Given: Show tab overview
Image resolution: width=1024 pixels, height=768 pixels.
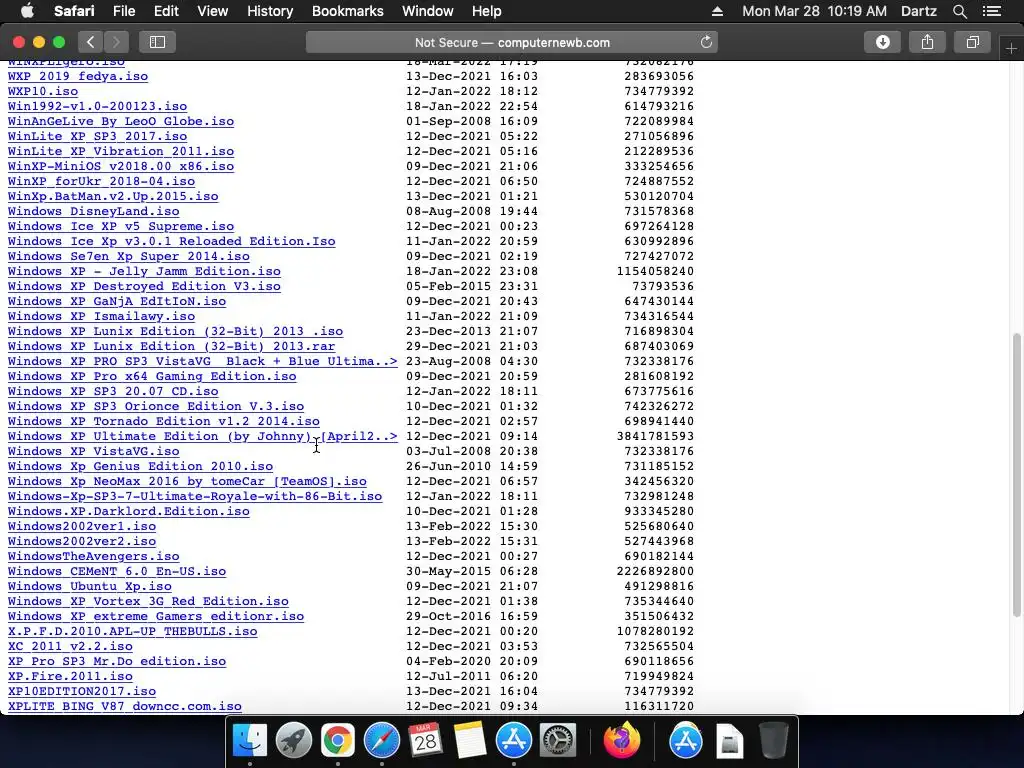Looking at the screenshot, I should click(972, 42).
